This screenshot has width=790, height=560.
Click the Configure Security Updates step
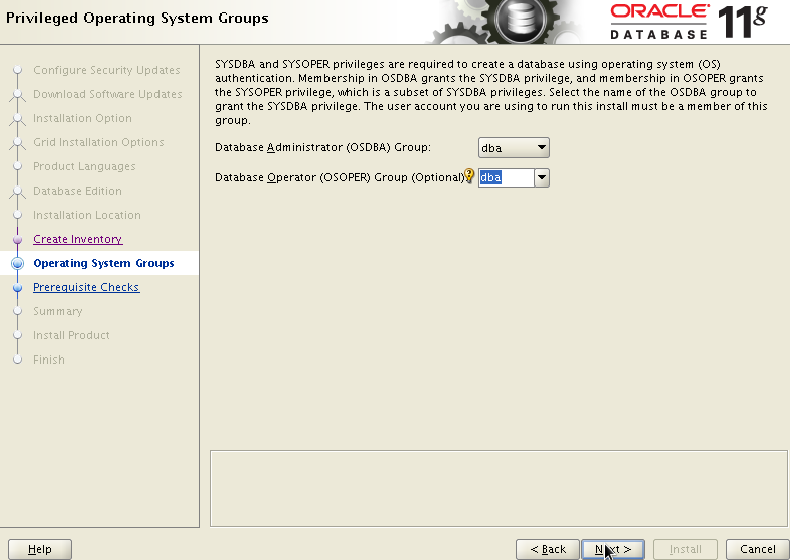point(107,70)
